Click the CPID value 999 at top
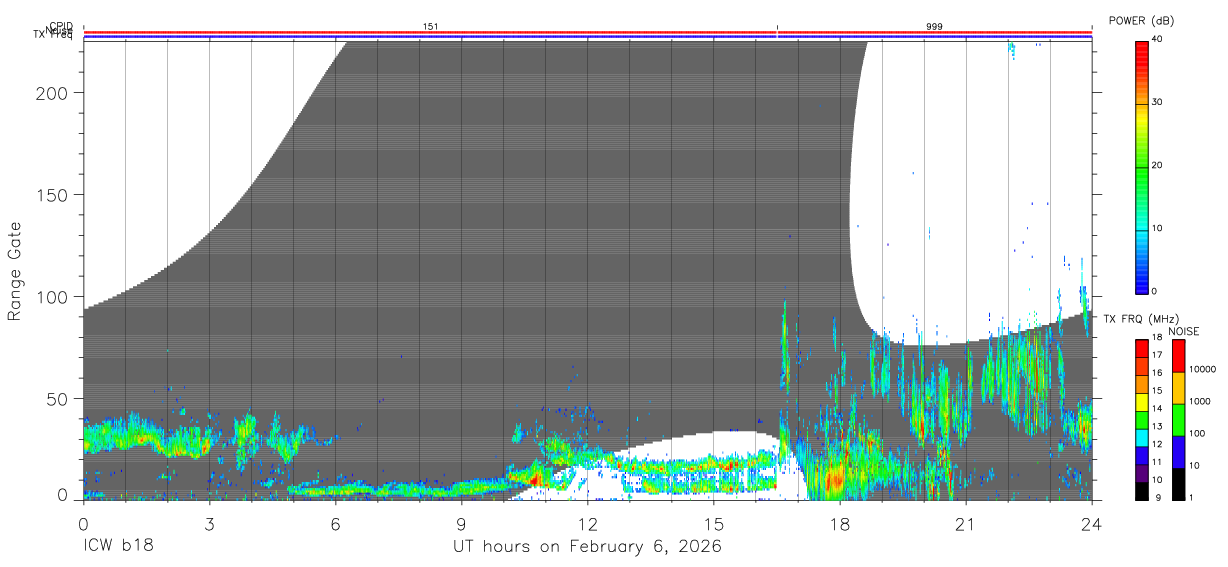Viewport: 1228px width, 567px height. 934,26
